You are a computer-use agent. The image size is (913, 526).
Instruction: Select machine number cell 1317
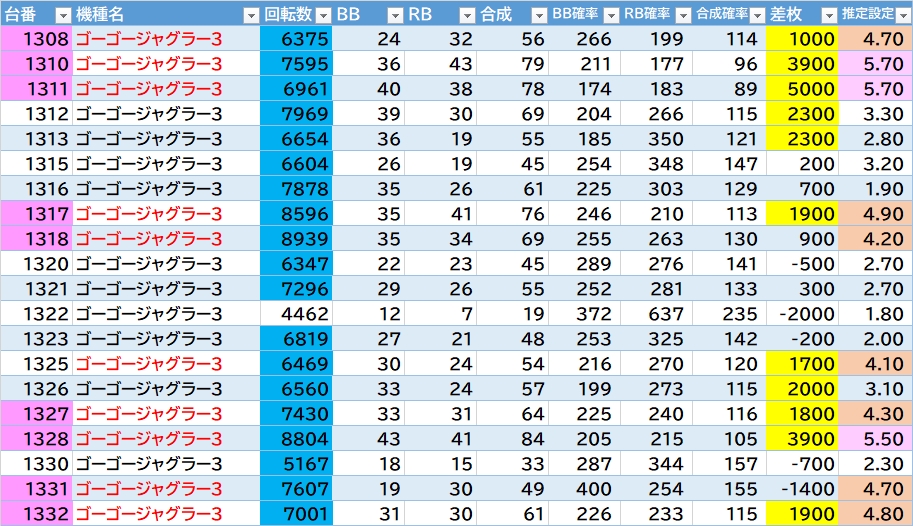pos(36,214)
